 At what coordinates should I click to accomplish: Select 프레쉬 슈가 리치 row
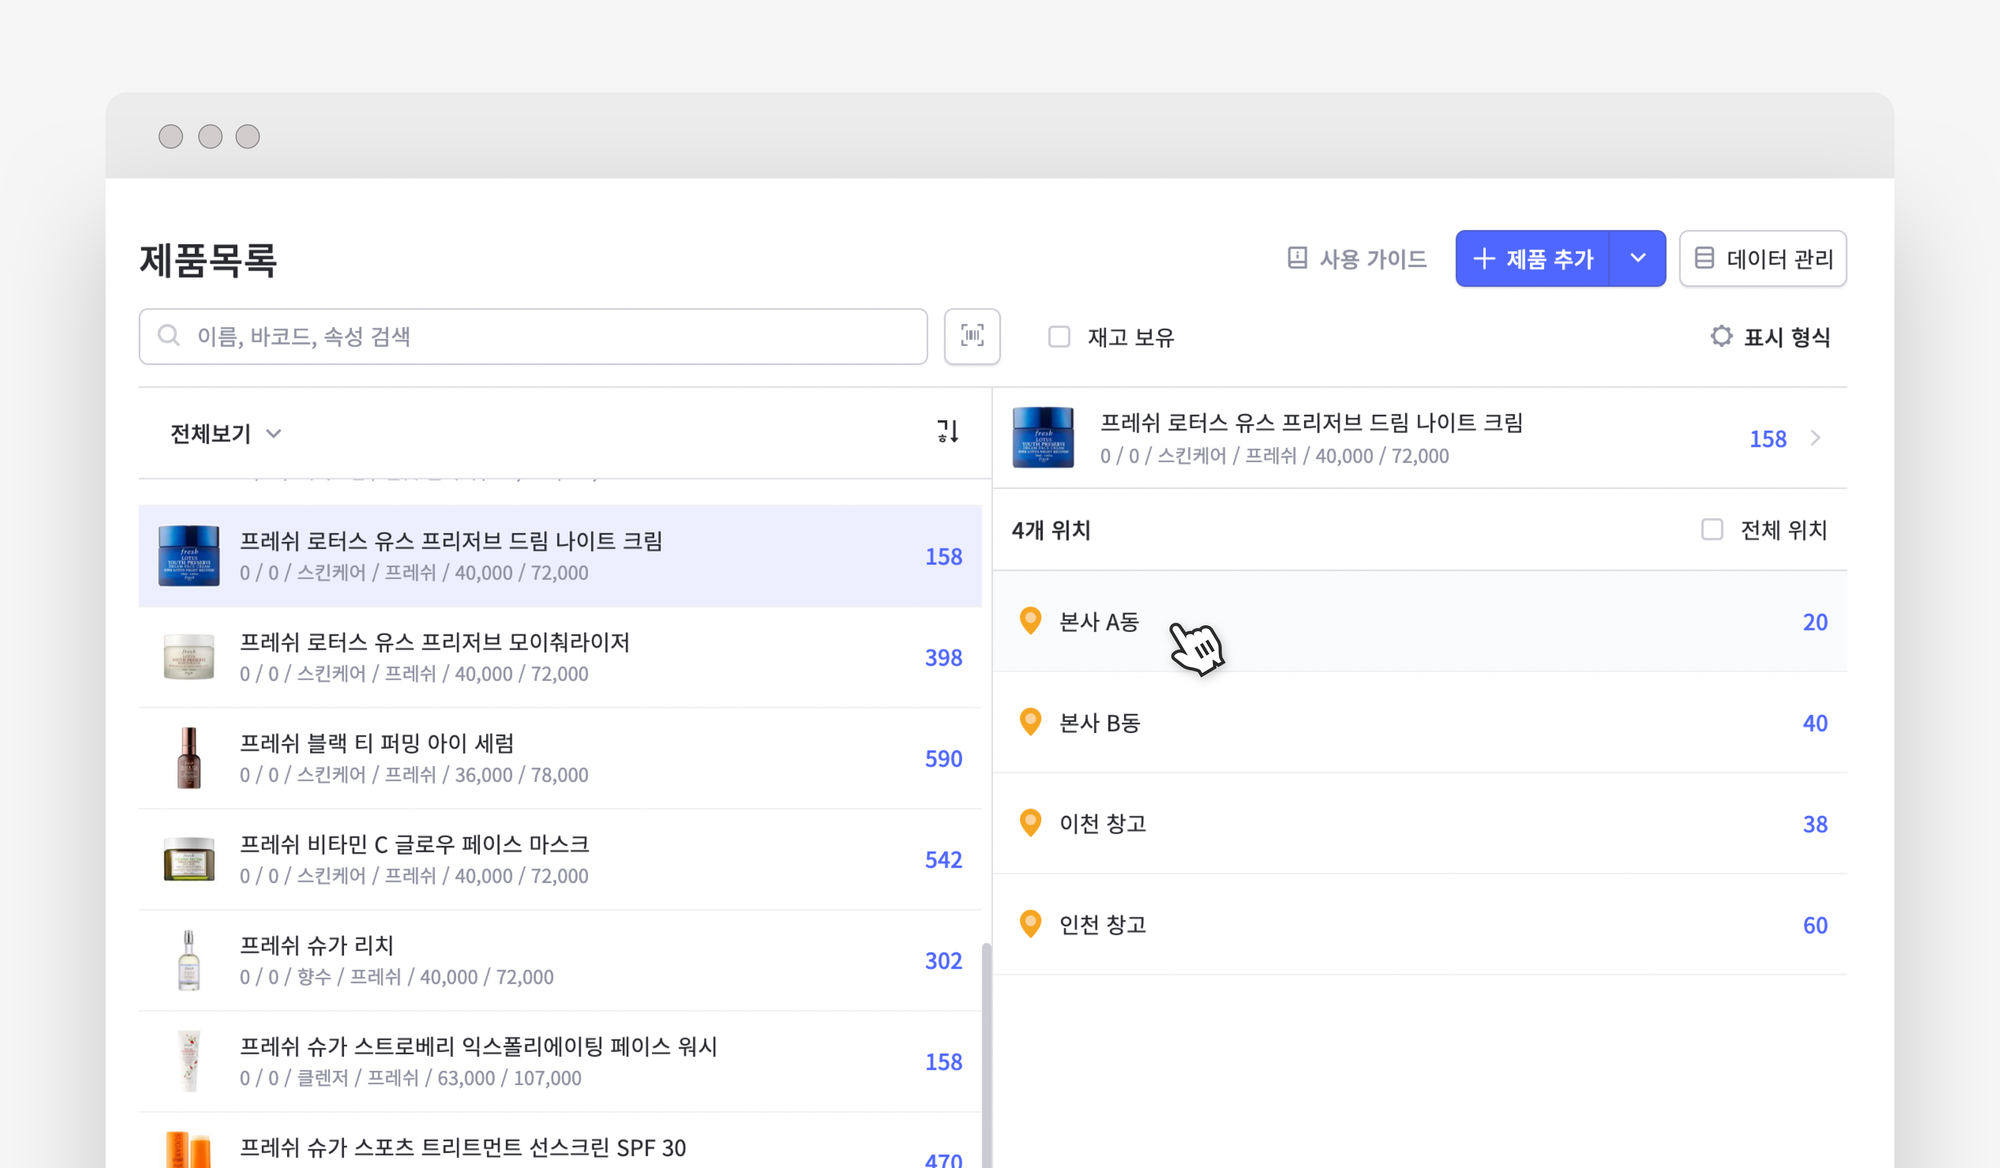[x=560, y=960]
